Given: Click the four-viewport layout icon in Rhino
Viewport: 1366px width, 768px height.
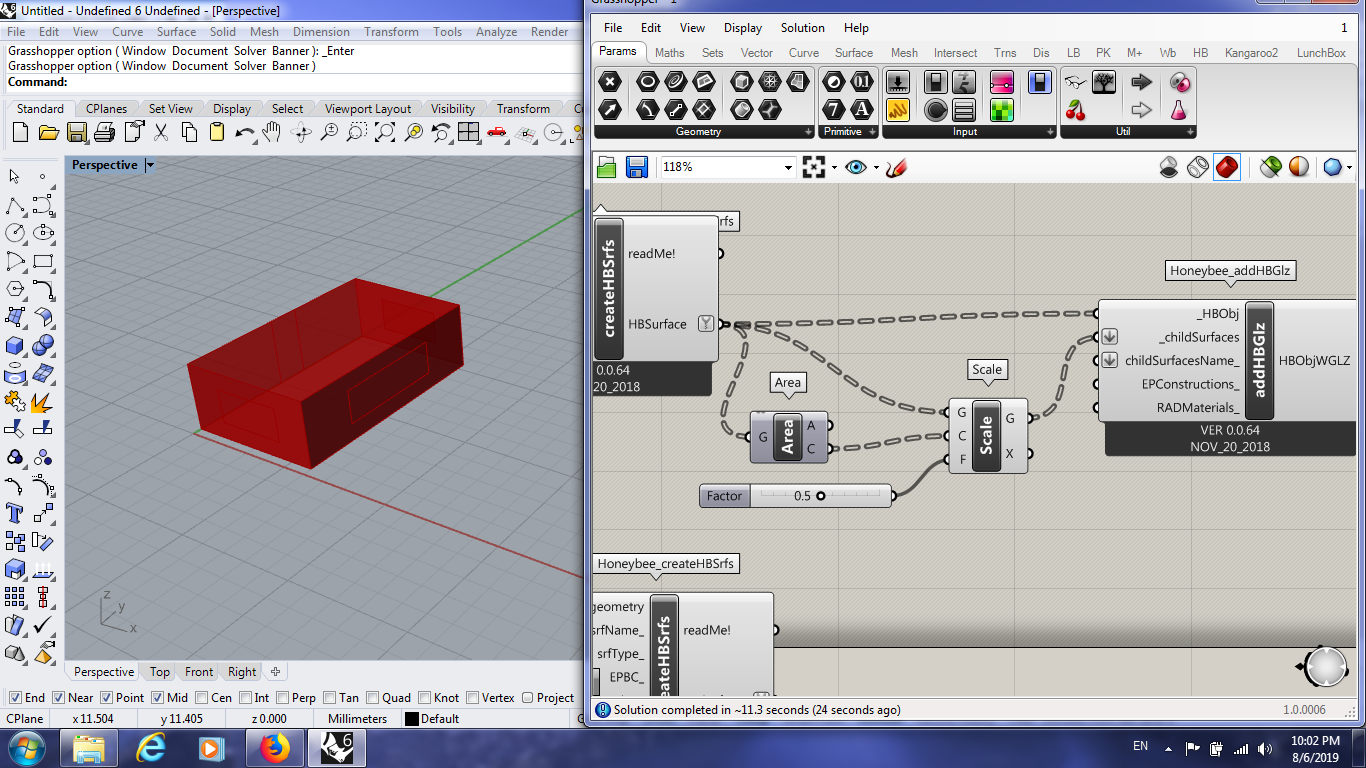Looking at the screenshot, I should (x=468, y=132).
